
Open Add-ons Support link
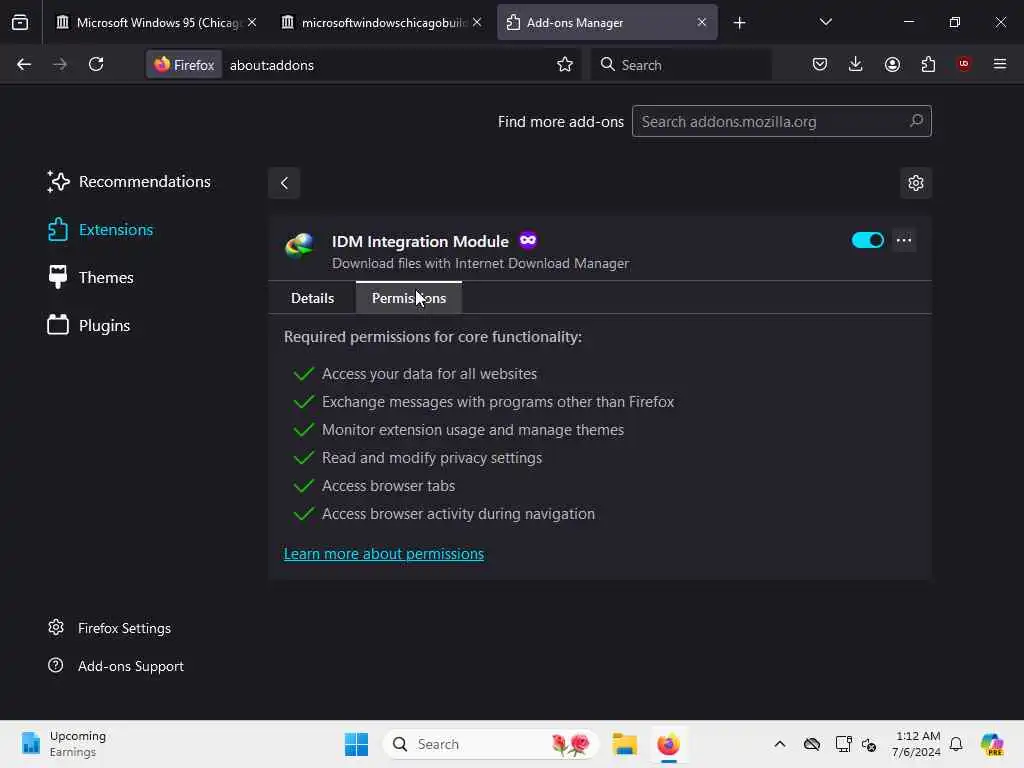click(116, 666)
